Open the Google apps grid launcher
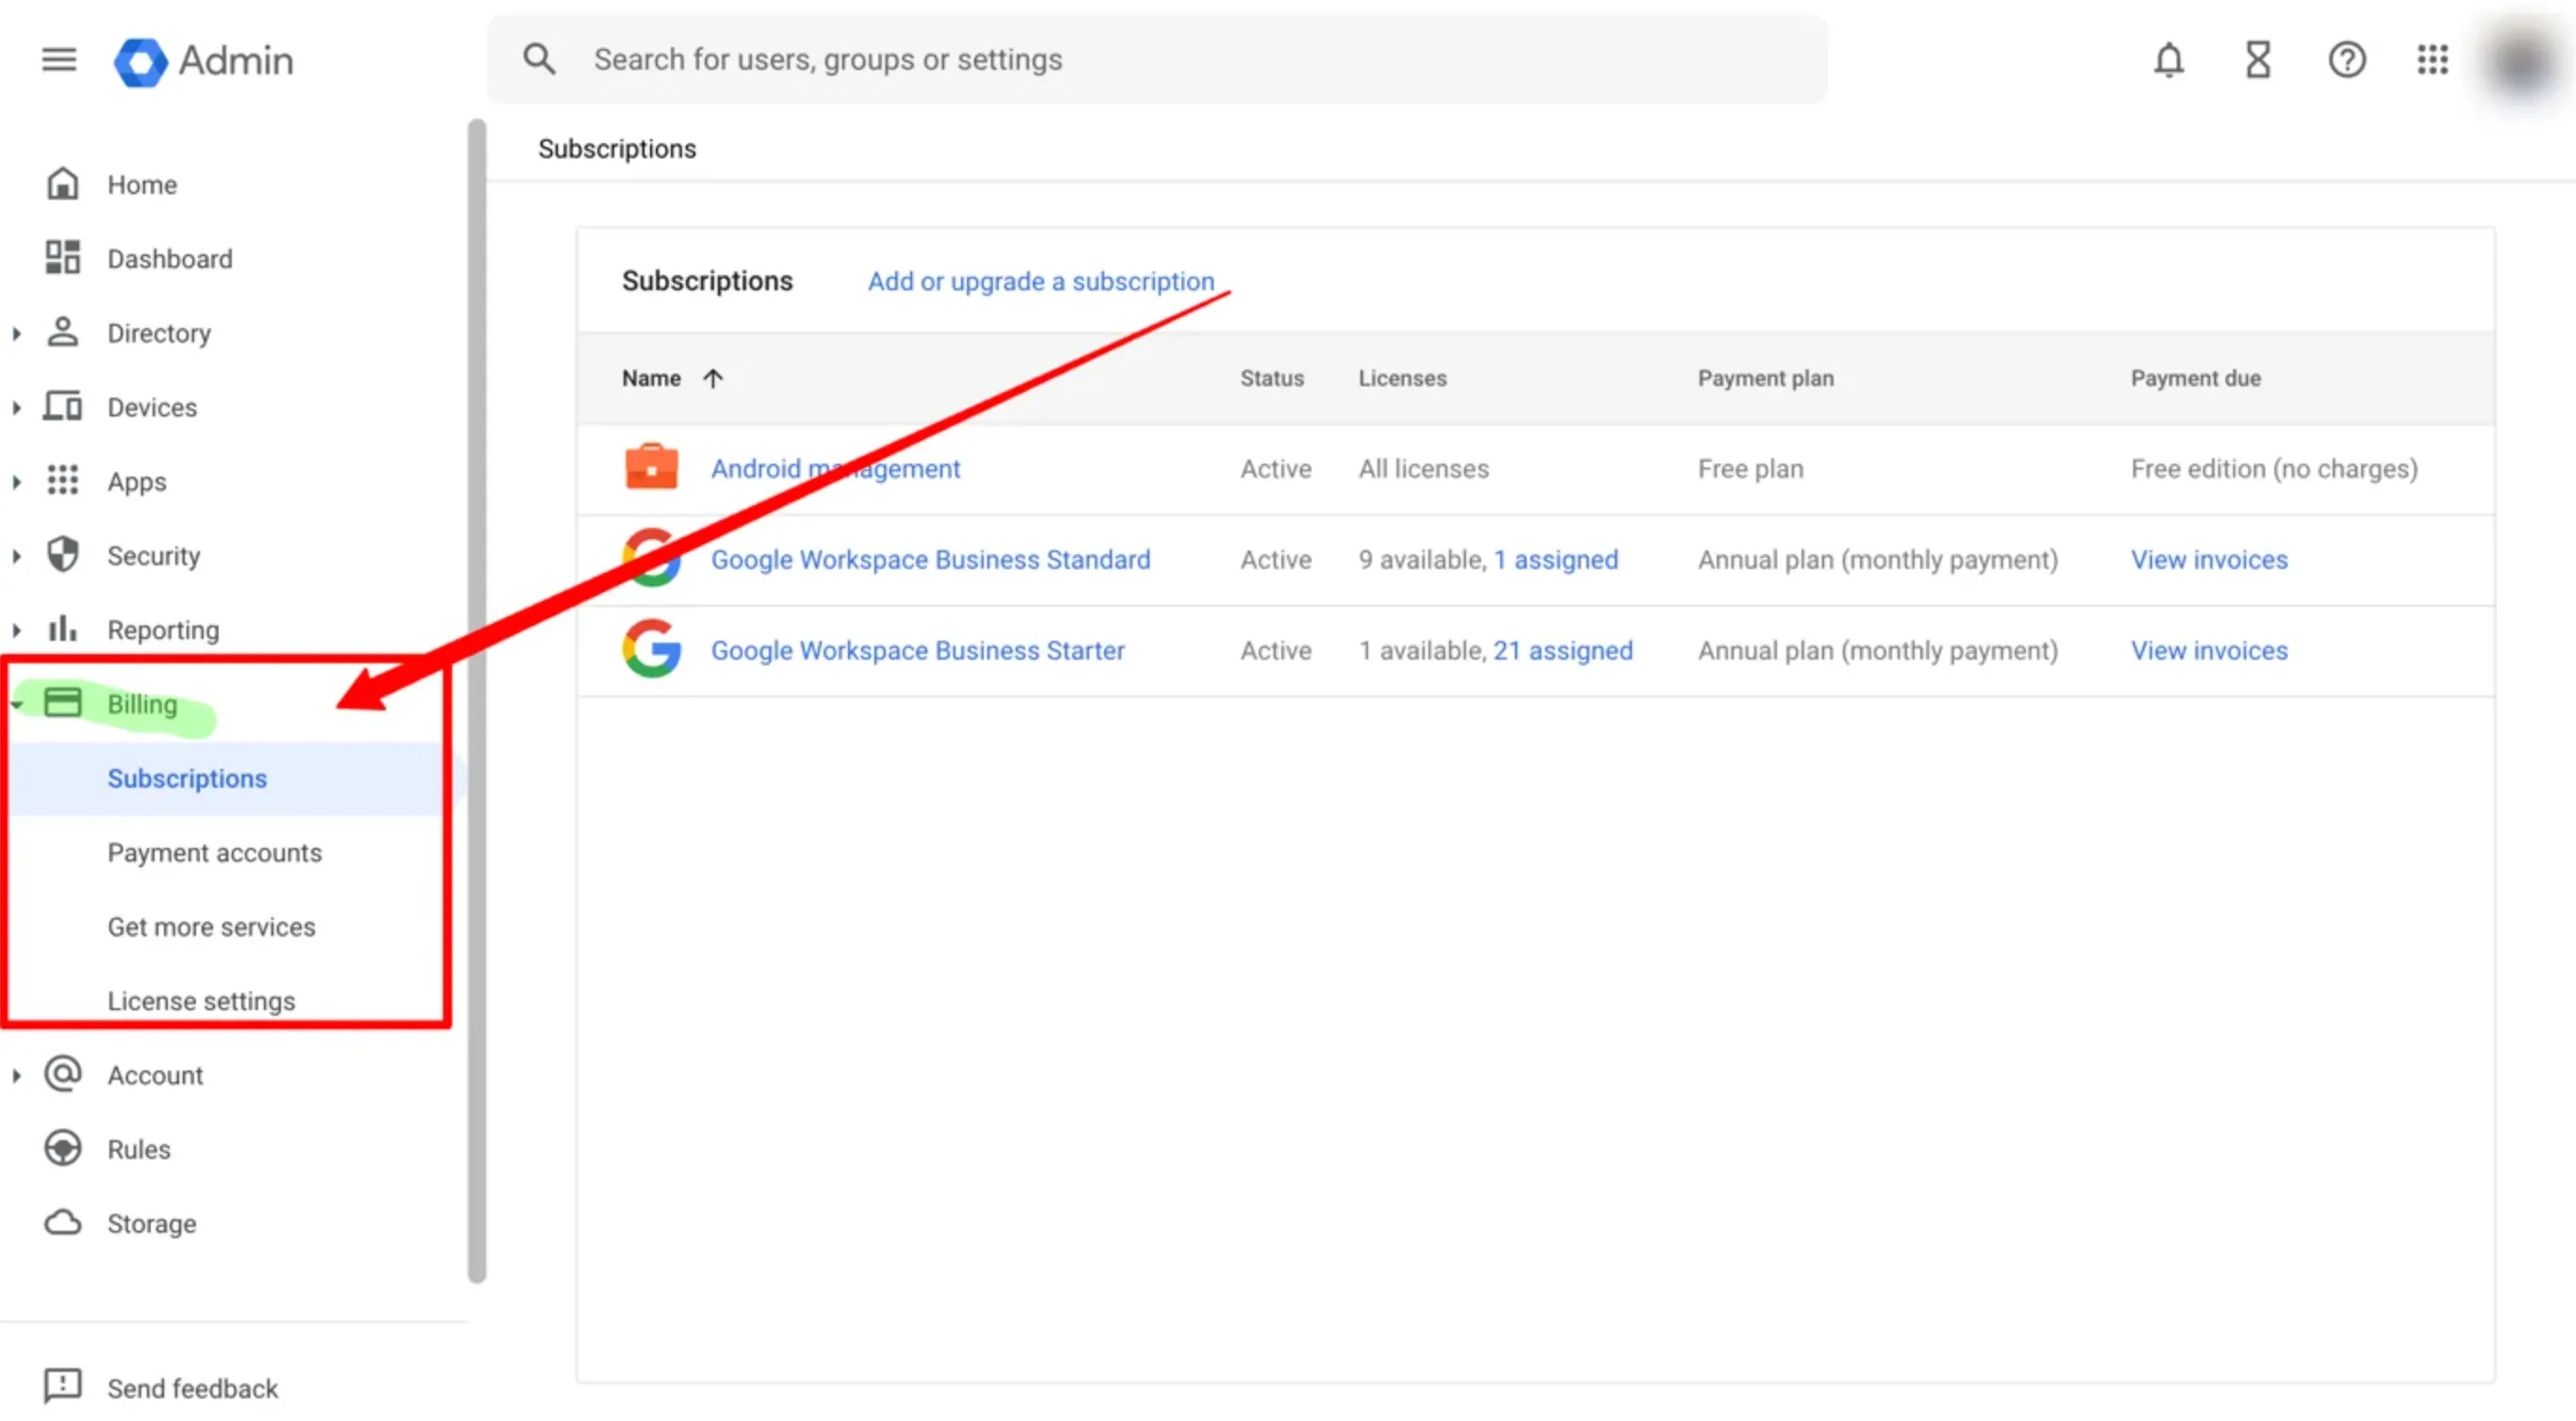2576x1421 pixels. click(2432, 59)
